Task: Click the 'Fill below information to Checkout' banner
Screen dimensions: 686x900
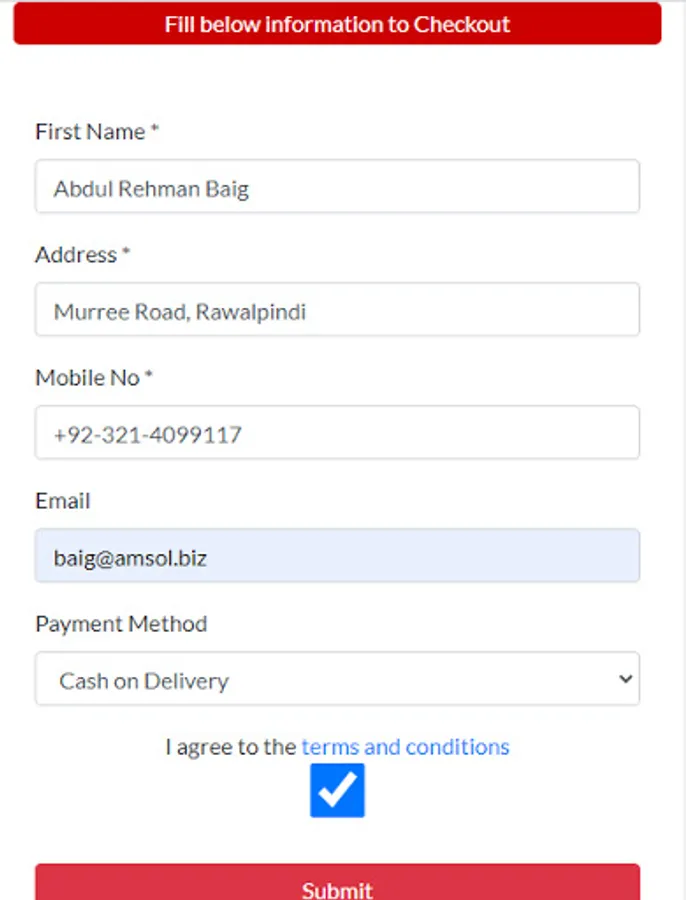Action: tap(337, 24)
